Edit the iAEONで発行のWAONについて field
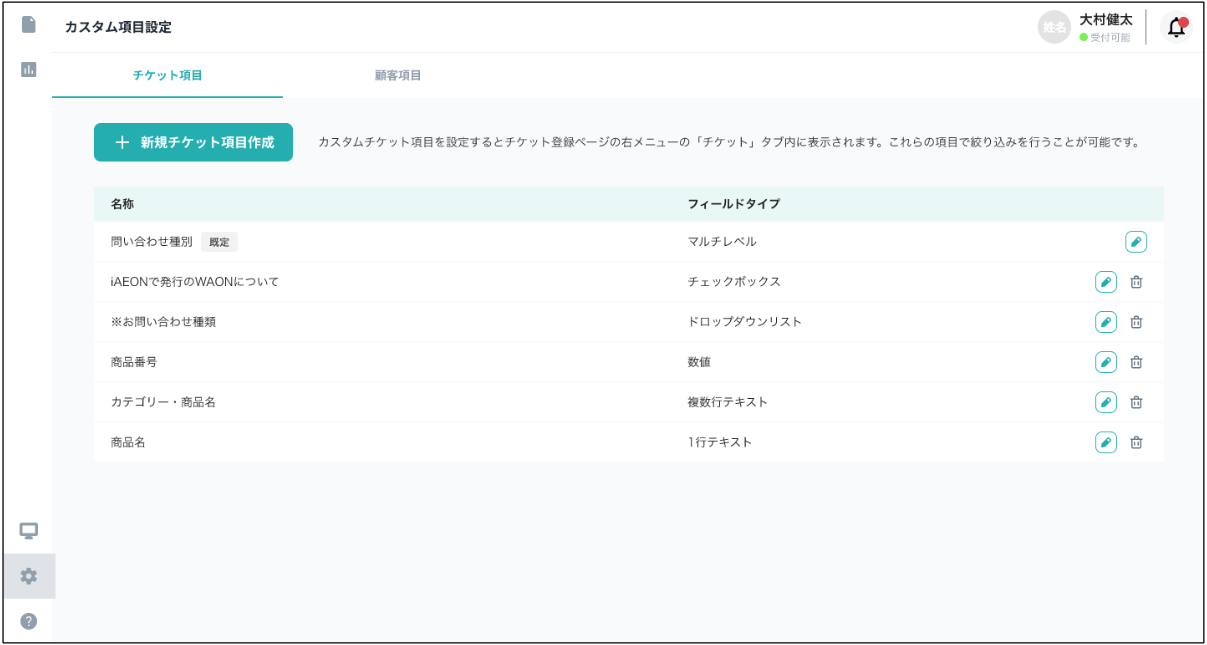 click(1105, 282)
